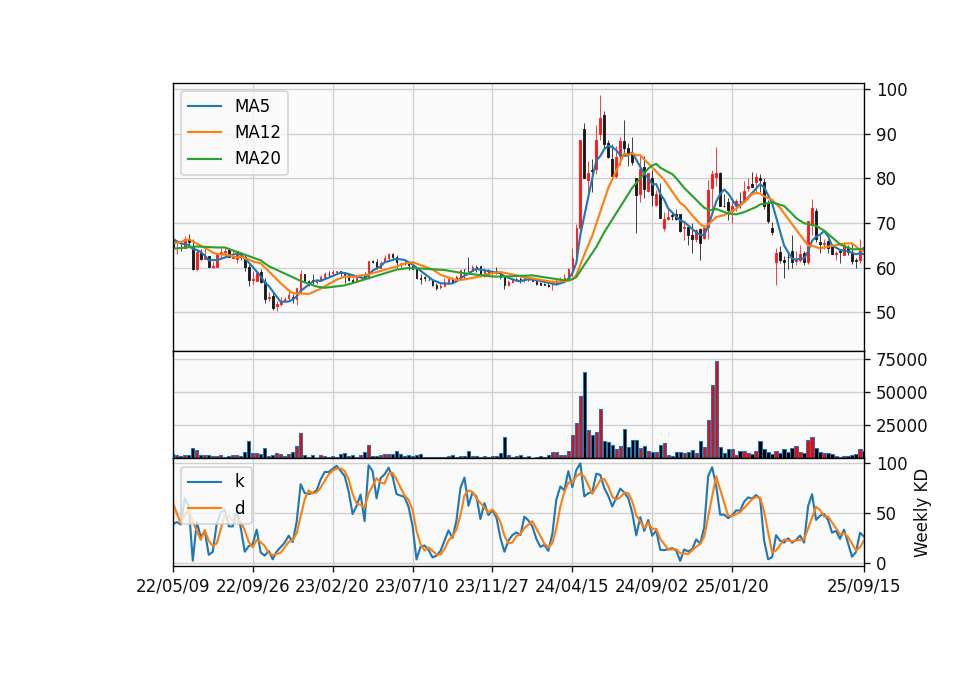This screenshot has width=960, height=690.
Task: Click the price axis label 70
Action: tap(887, 224)
